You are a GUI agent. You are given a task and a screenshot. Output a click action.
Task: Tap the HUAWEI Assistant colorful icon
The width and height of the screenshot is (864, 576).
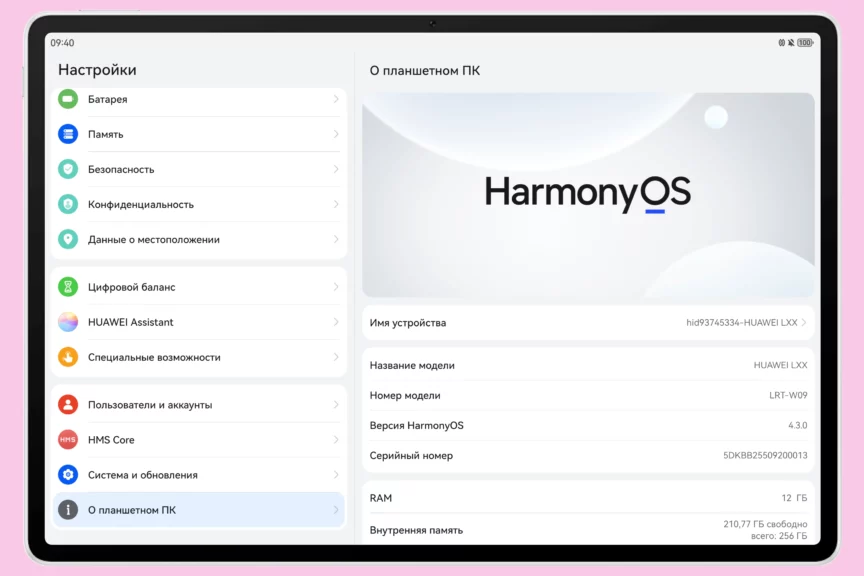(x=68, y=322)
